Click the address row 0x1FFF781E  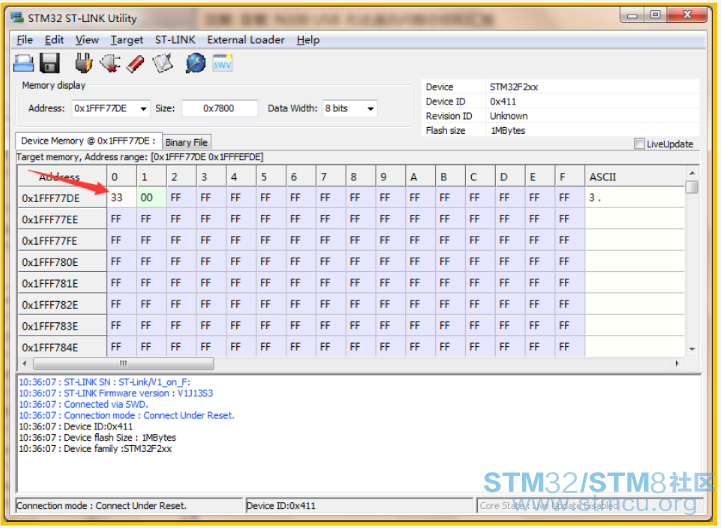coord(63,283)
